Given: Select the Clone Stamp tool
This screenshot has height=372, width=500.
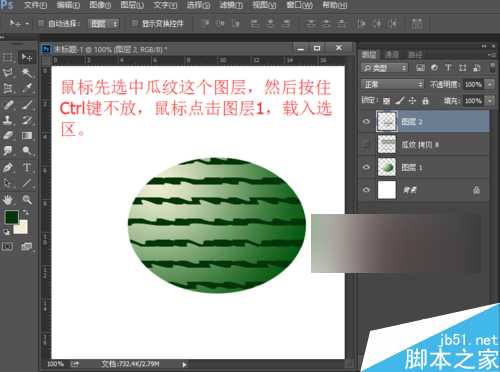Looking at the screenshot, I should (8, 120).
